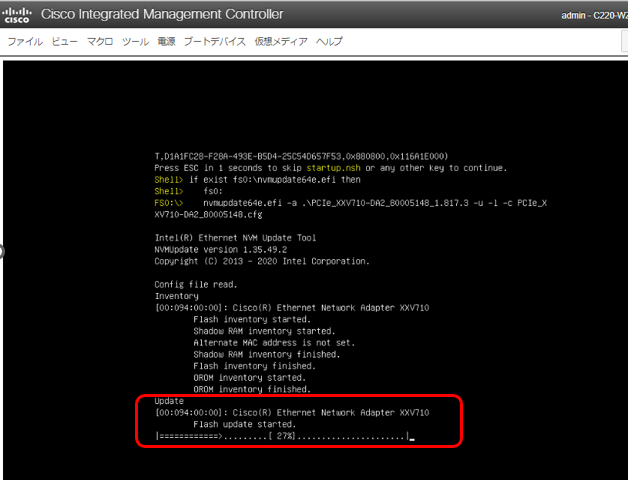628x480 pixels.
Task: Open the 仮想メディア menu
Action: click(x=281, y=42)
